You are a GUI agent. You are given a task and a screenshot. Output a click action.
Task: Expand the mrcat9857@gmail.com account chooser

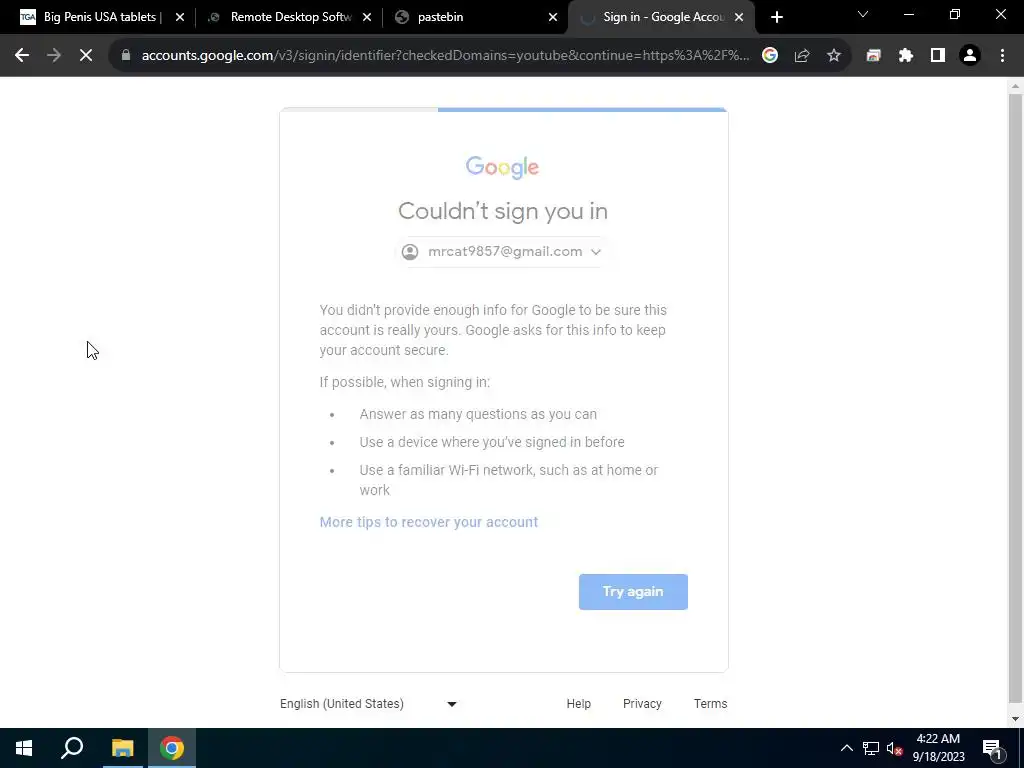pos(502,251)
